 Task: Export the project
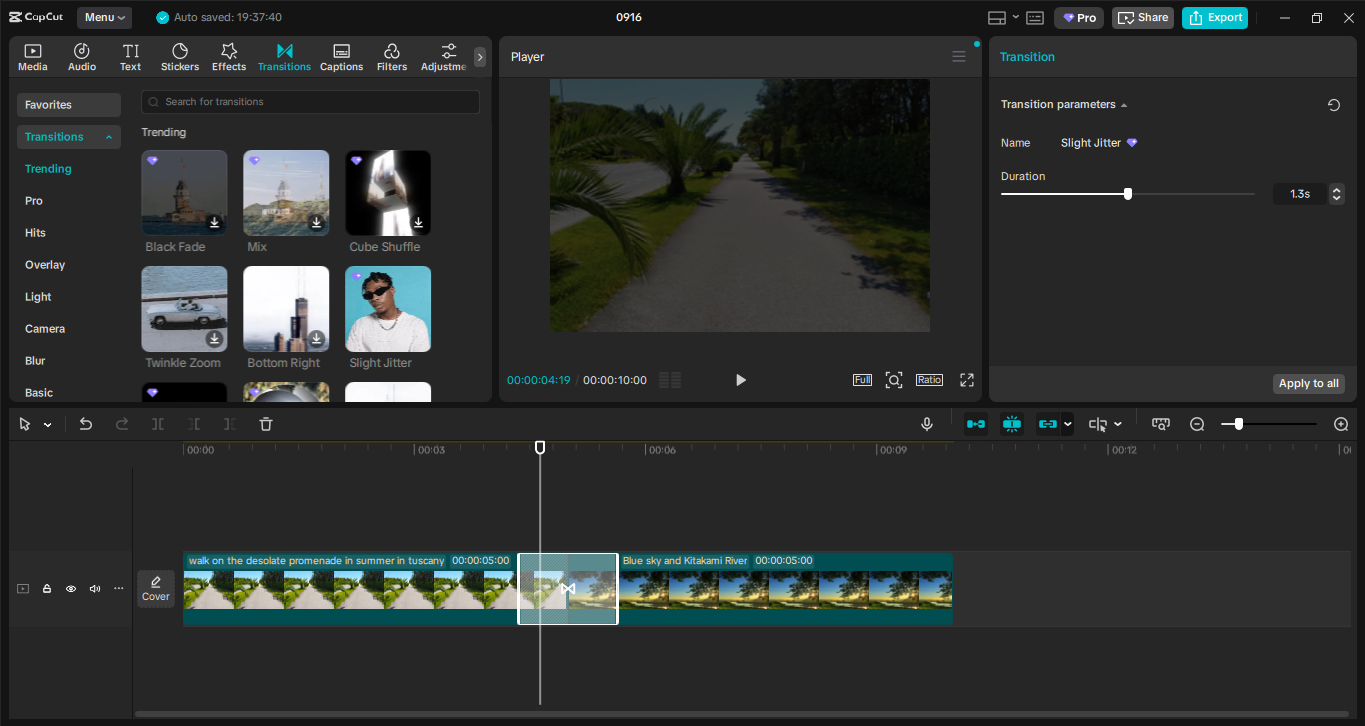pos(1214,17)
